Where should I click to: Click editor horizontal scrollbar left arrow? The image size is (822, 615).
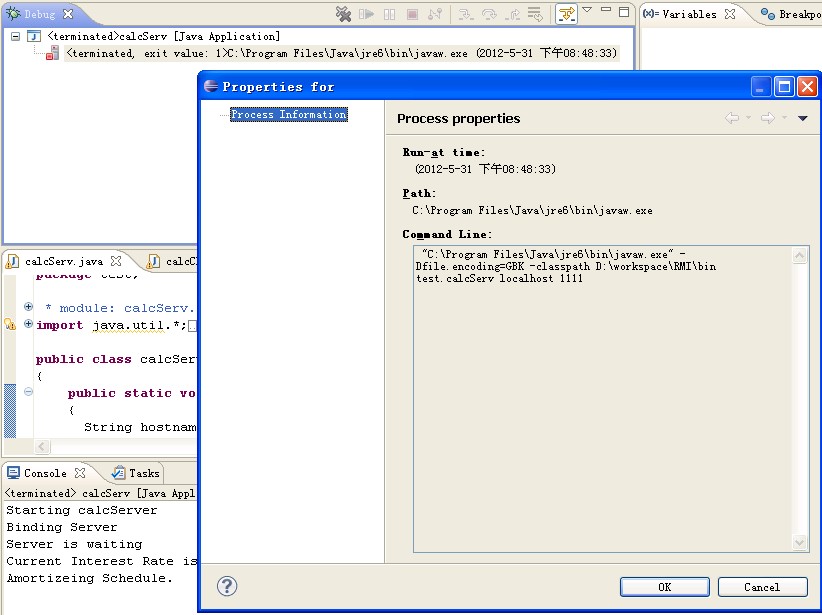[42, 447]
